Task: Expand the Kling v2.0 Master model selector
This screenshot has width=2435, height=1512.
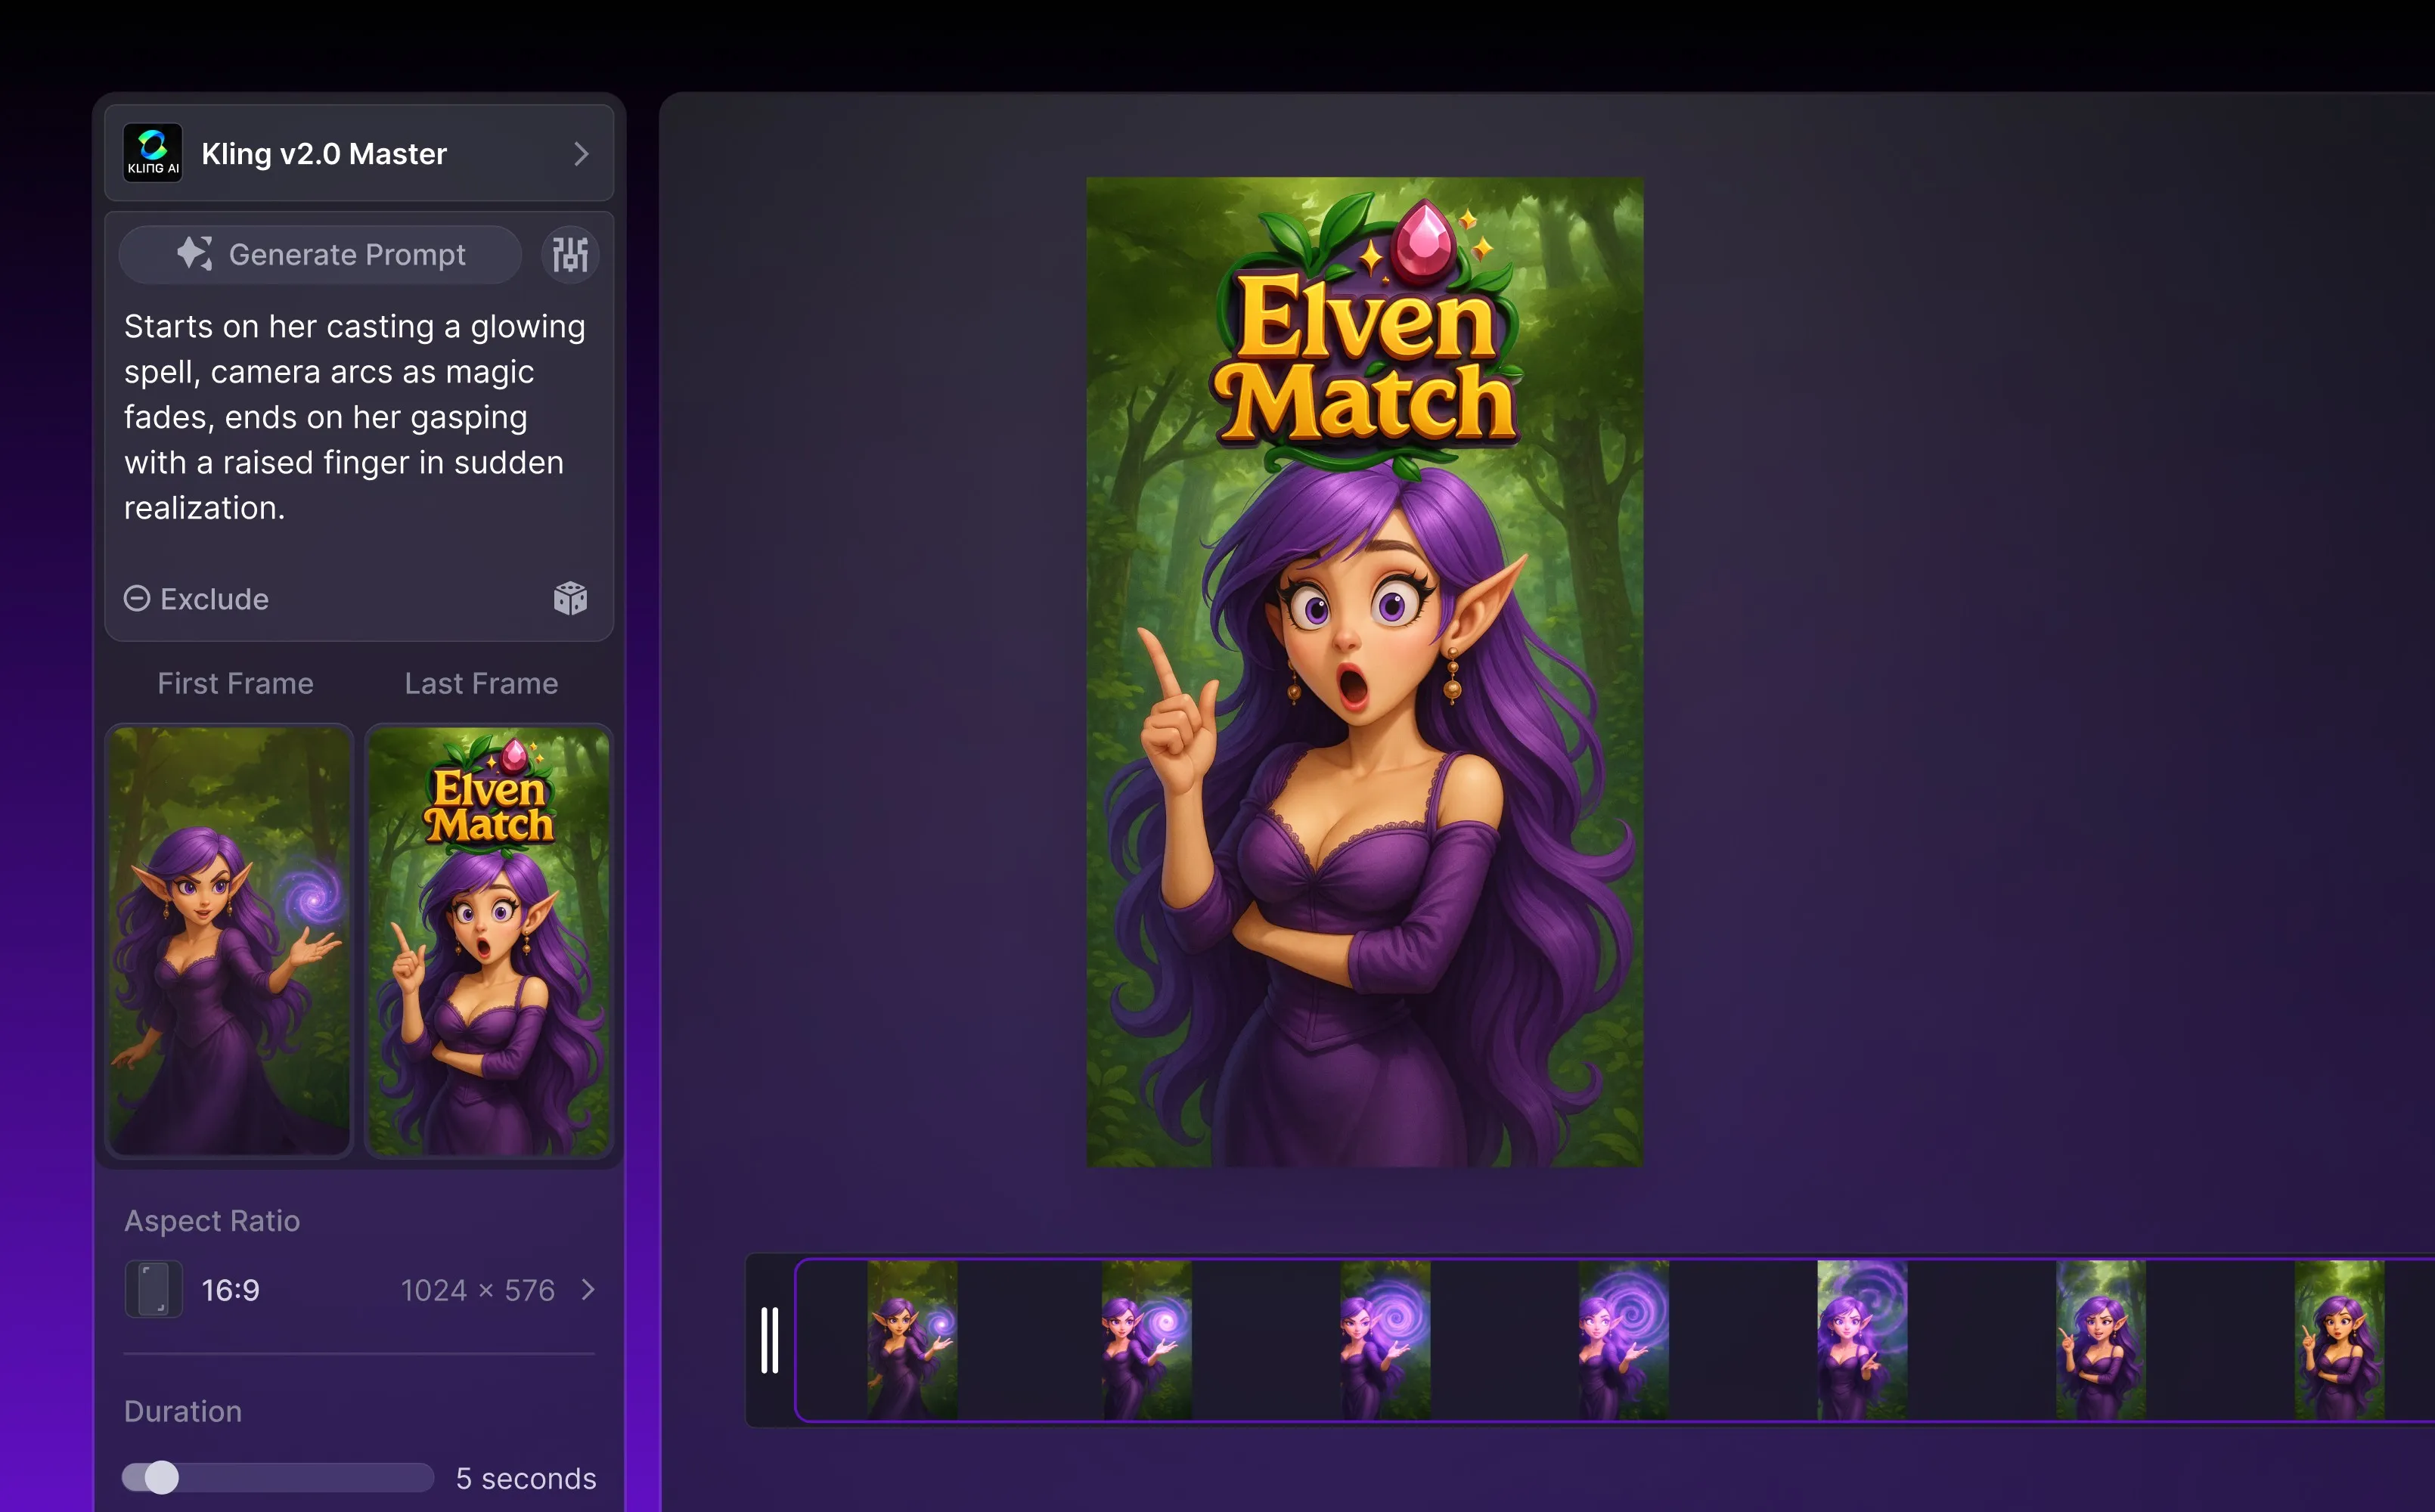Action: click(x=581, y=154)
